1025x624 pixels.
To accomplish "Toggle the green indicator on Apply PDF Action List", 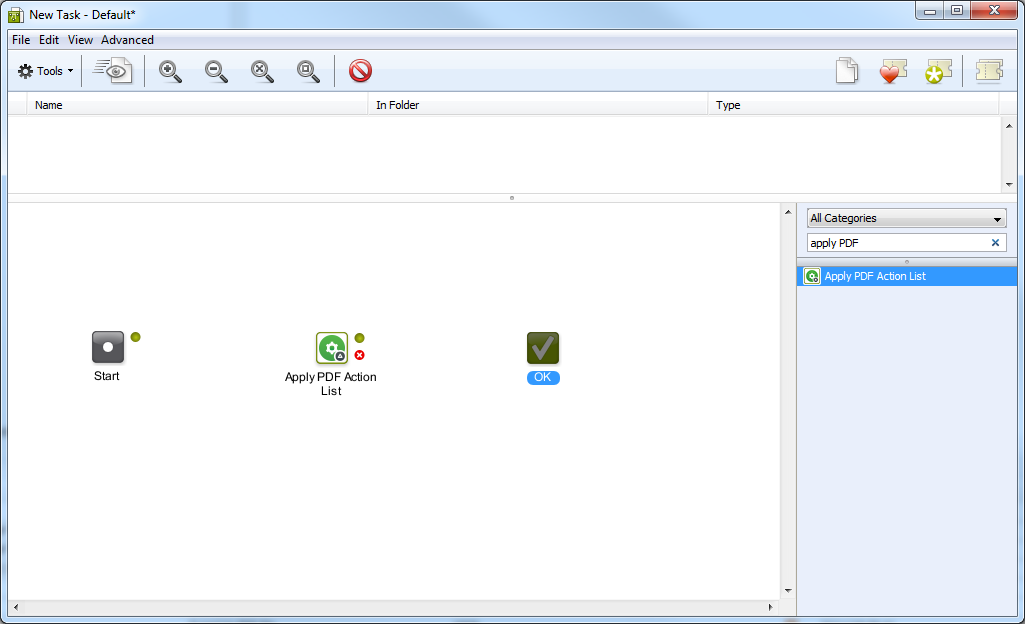I will point(360,336).
